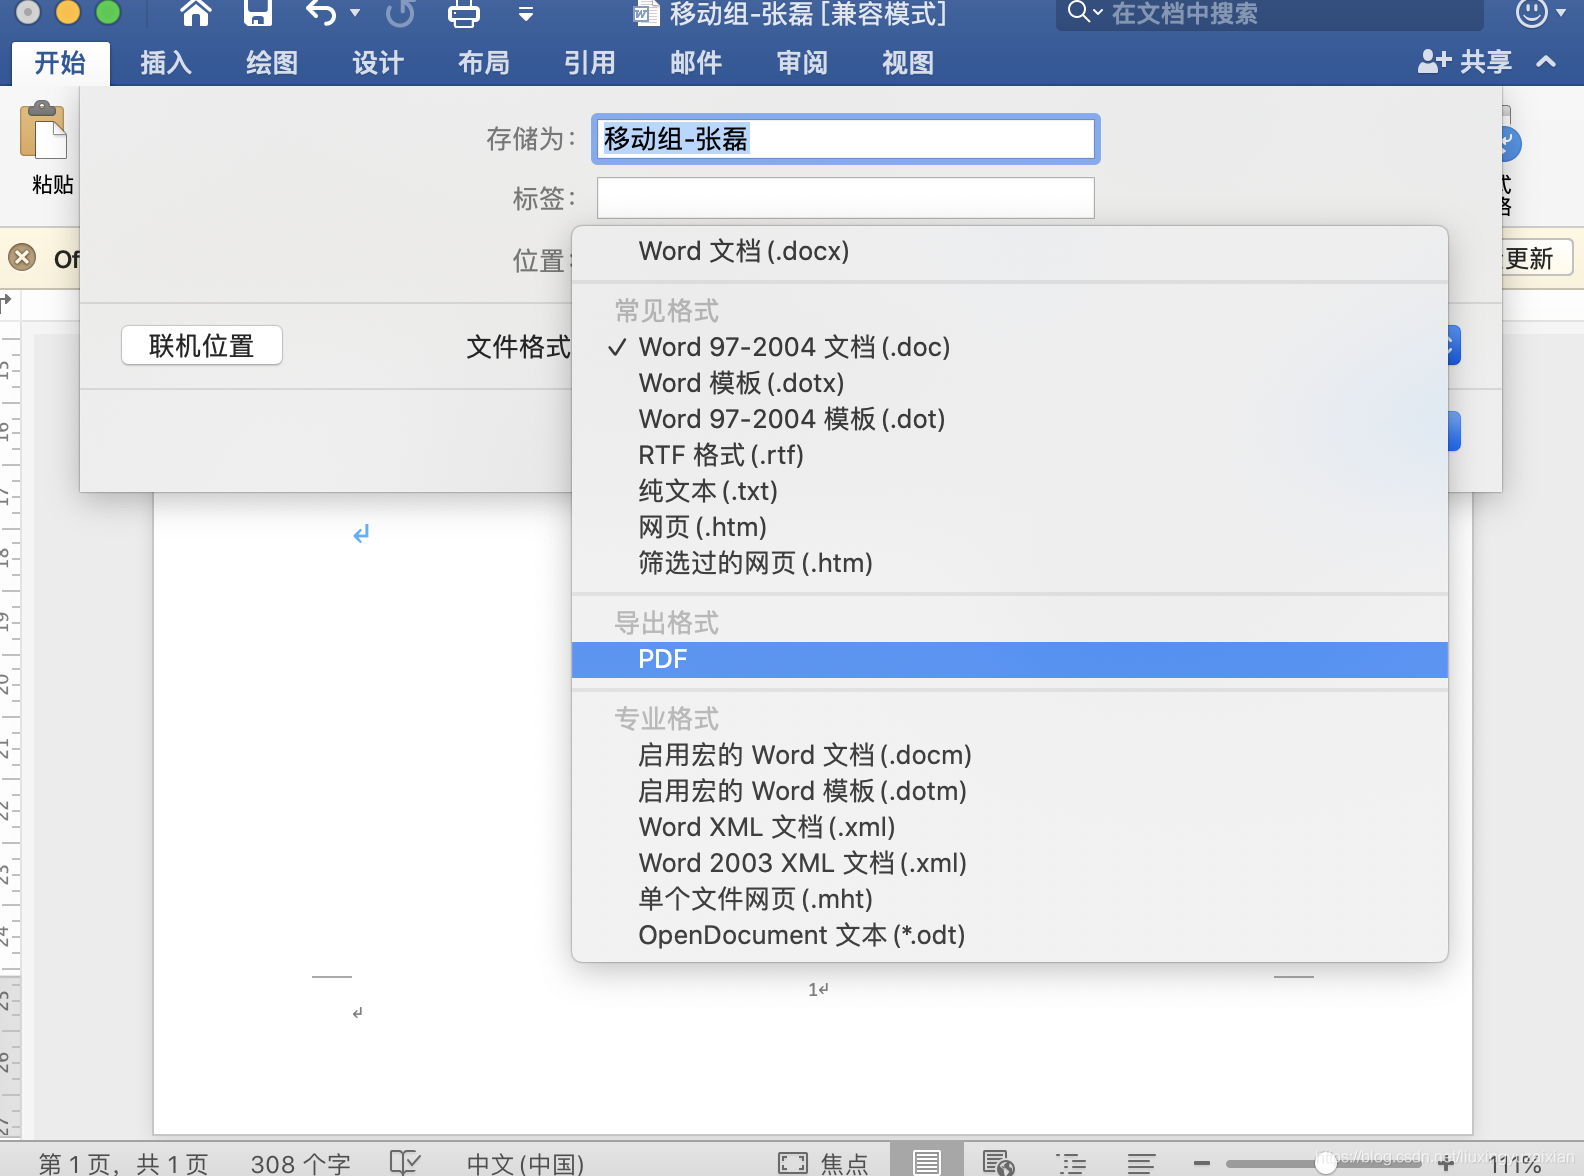Click the search-in-document field
The height and width of the screenshot is (1176, 1584).
[1270, 14]
